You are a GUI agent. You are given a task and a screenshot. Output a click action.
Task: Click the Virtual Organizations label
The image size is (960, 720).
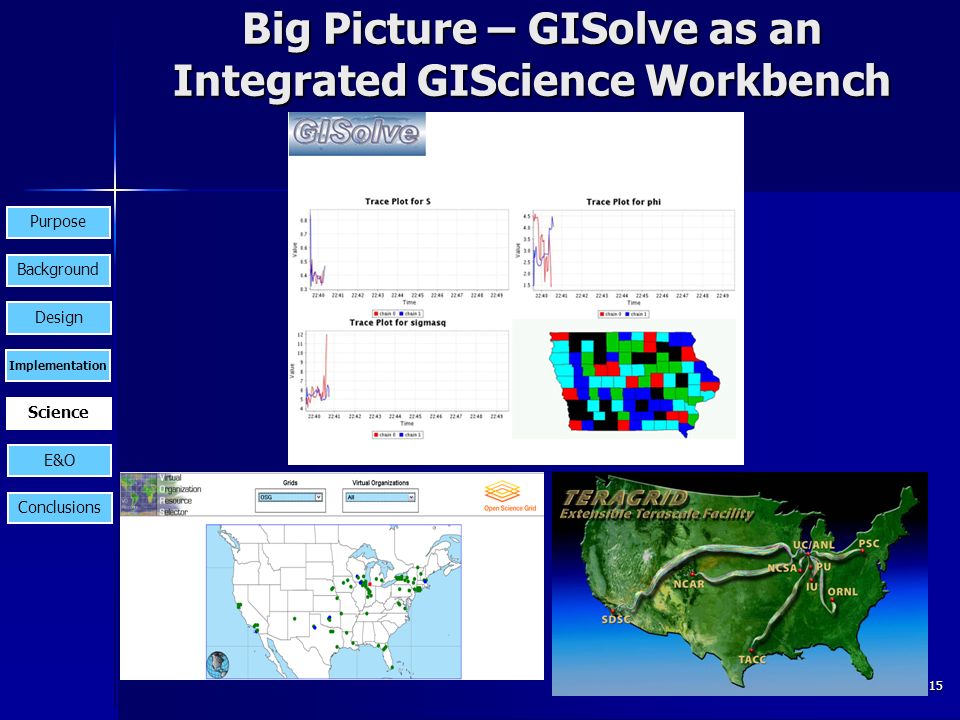coord(380,483)
